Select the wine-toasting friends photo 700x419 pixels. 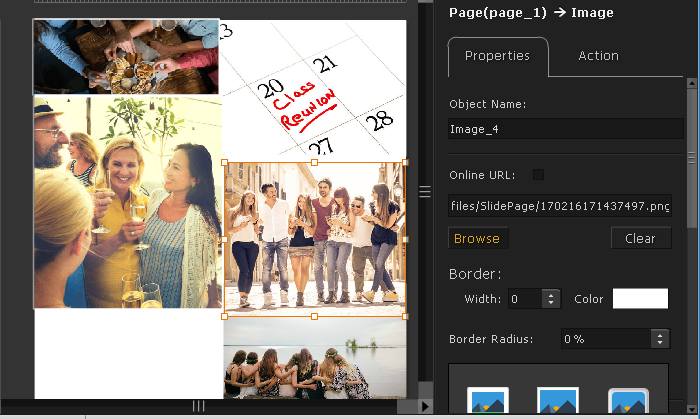click(x=128, y=202)
